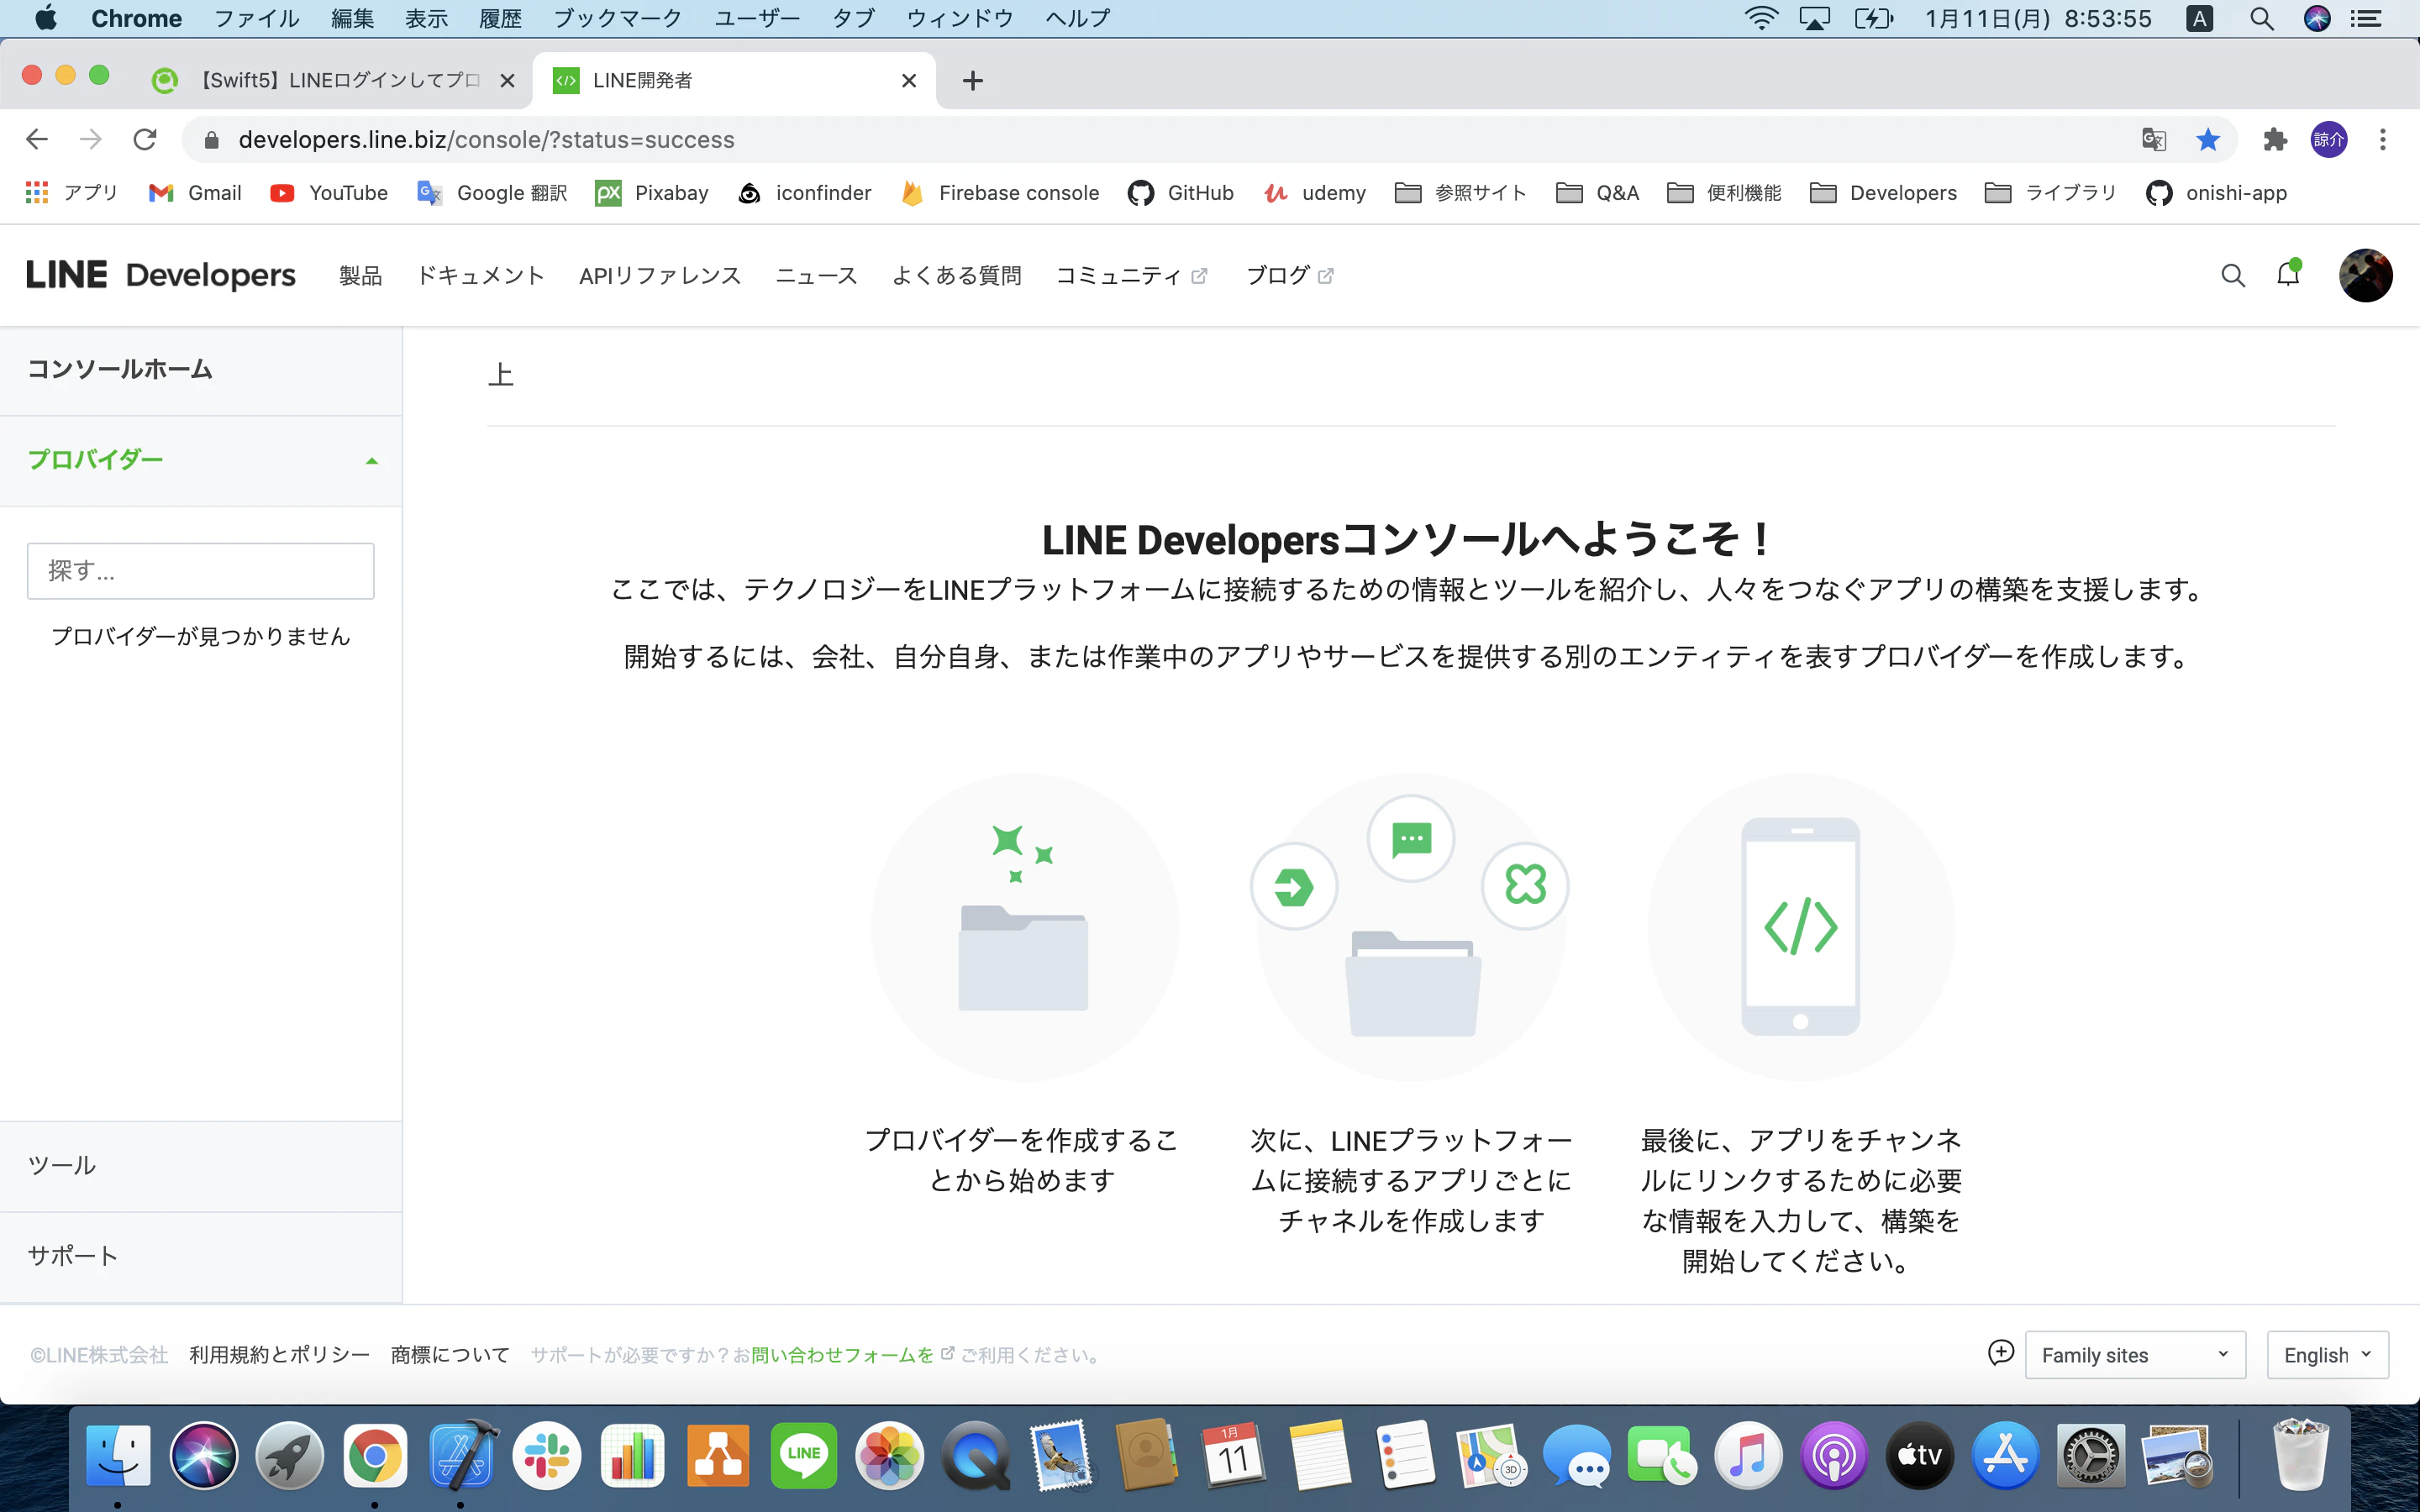Open App Store from the Dock

(x=2005, y=1455)
